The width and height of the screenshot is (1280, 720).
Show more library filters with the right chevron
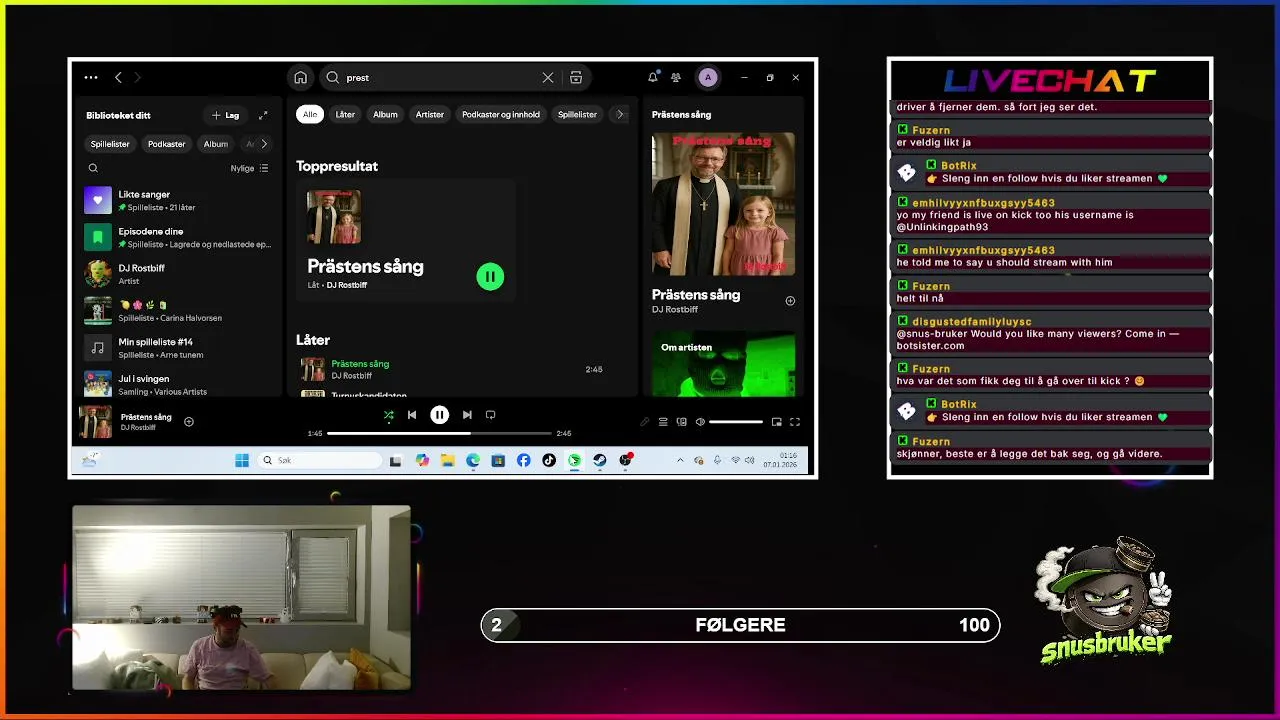click(x=264, y=144)
